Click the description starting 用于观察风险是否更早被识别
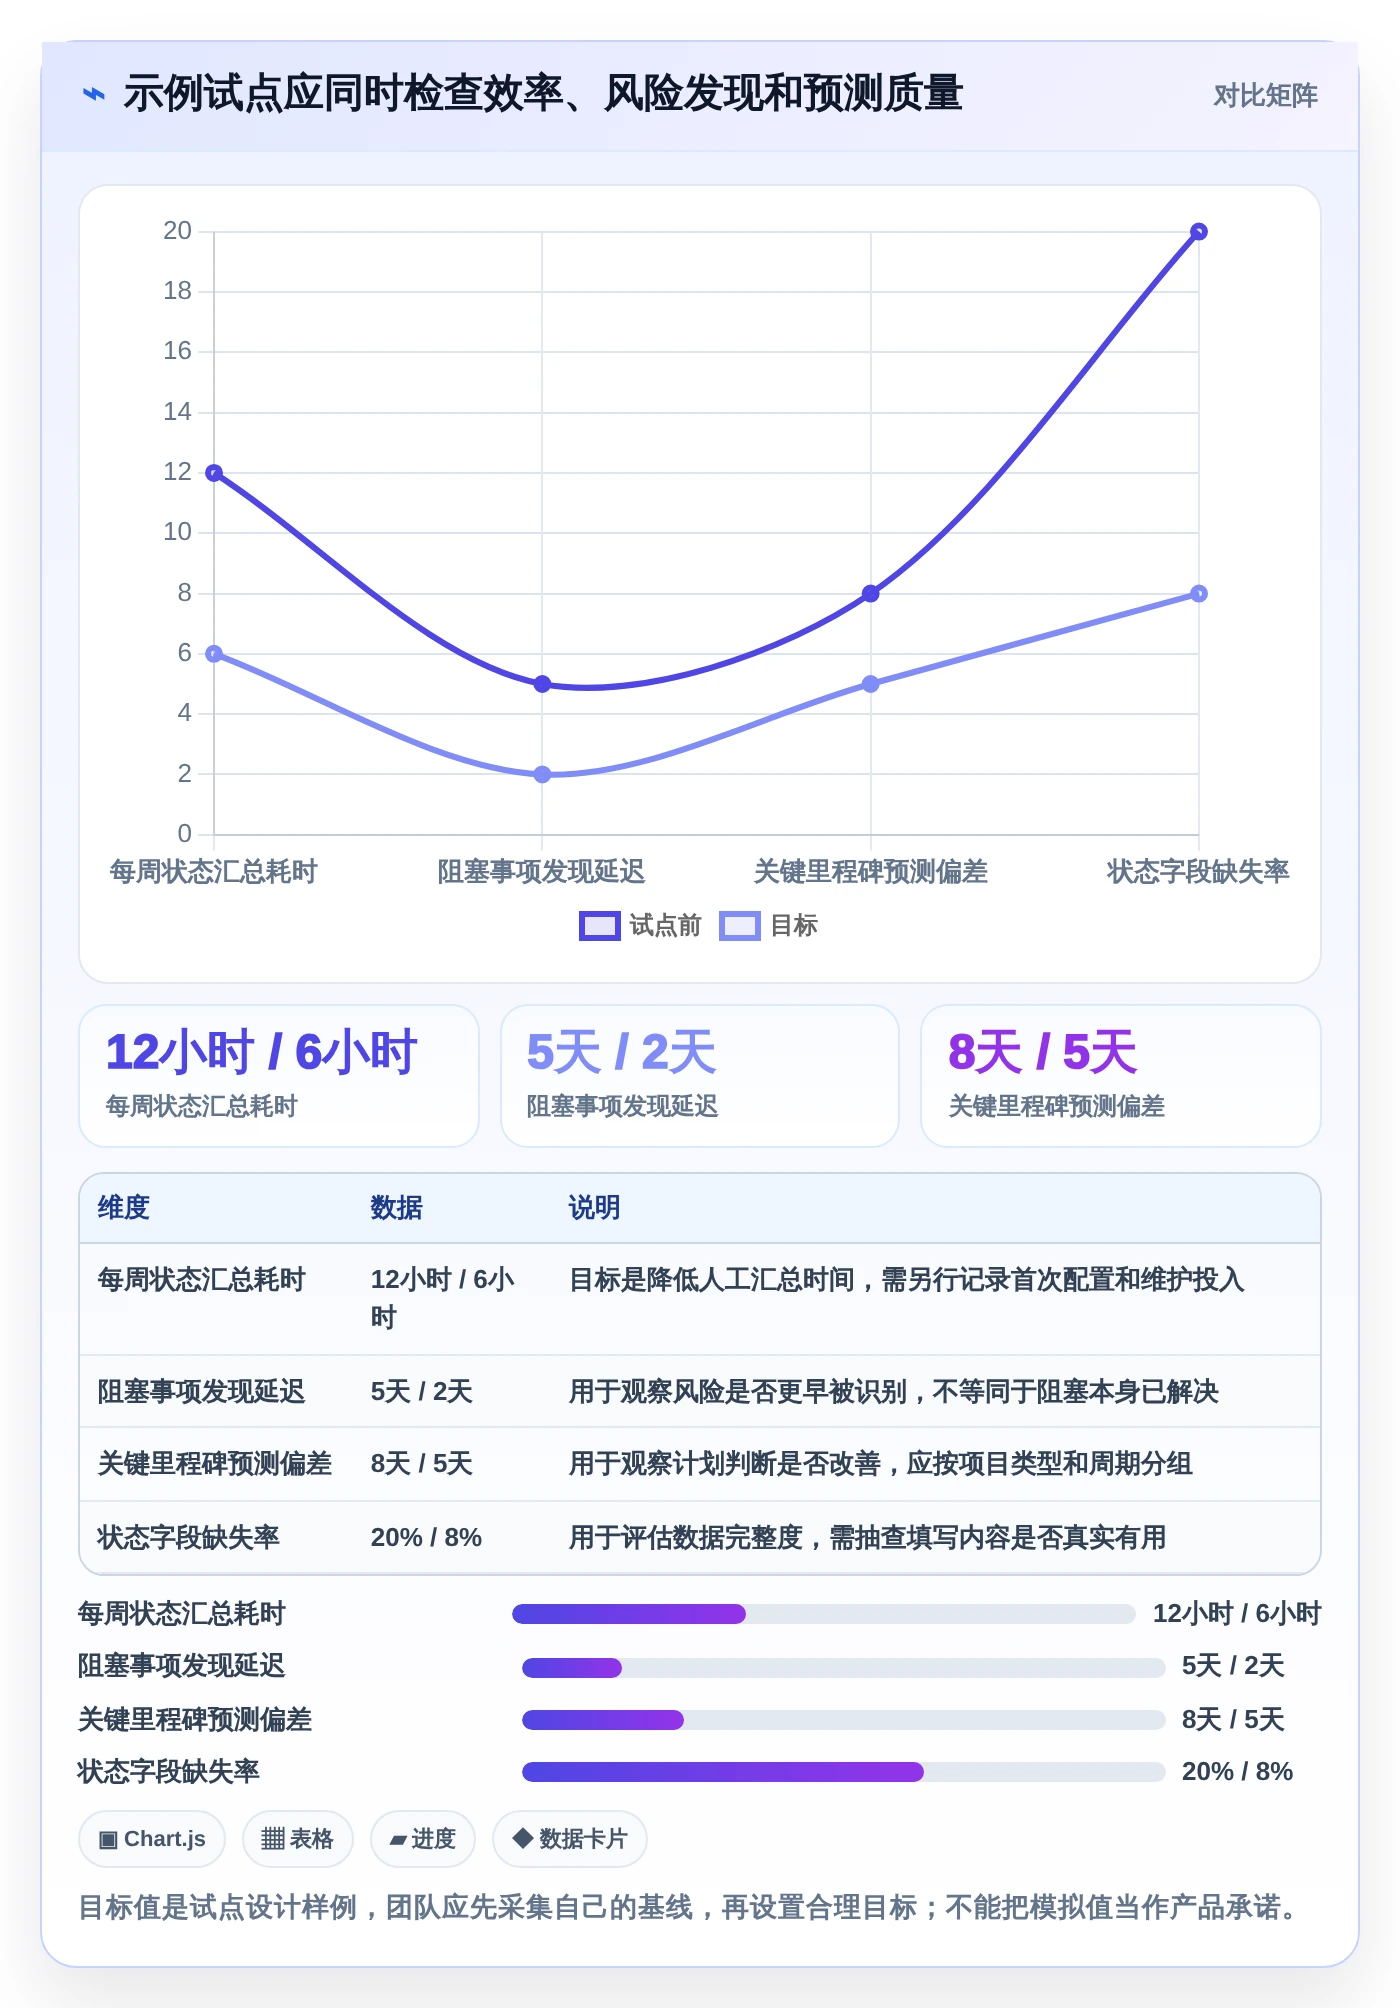 pyautogui.click(x=893, y=1392)
